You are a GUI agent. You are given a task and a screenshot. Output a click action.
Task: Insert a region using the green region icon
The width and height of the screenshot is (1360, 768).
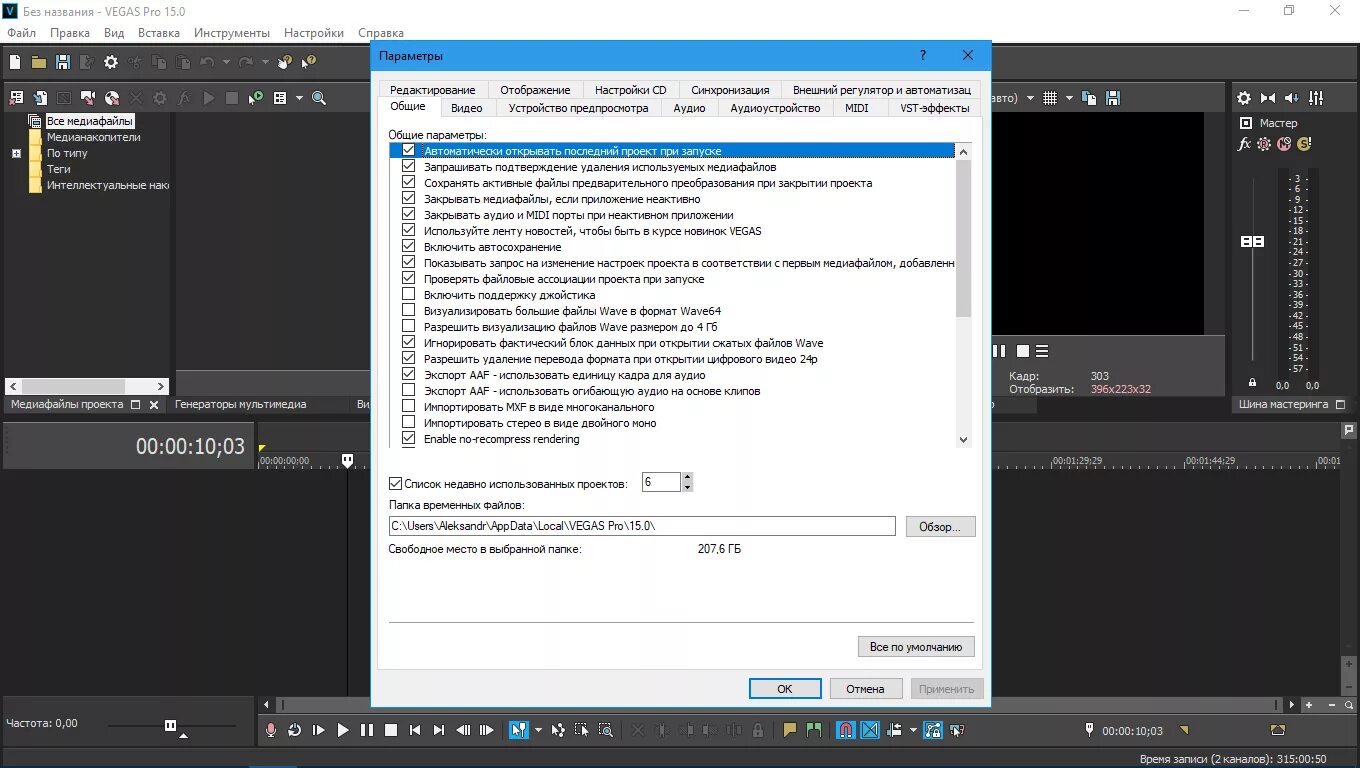click(814, 730)
